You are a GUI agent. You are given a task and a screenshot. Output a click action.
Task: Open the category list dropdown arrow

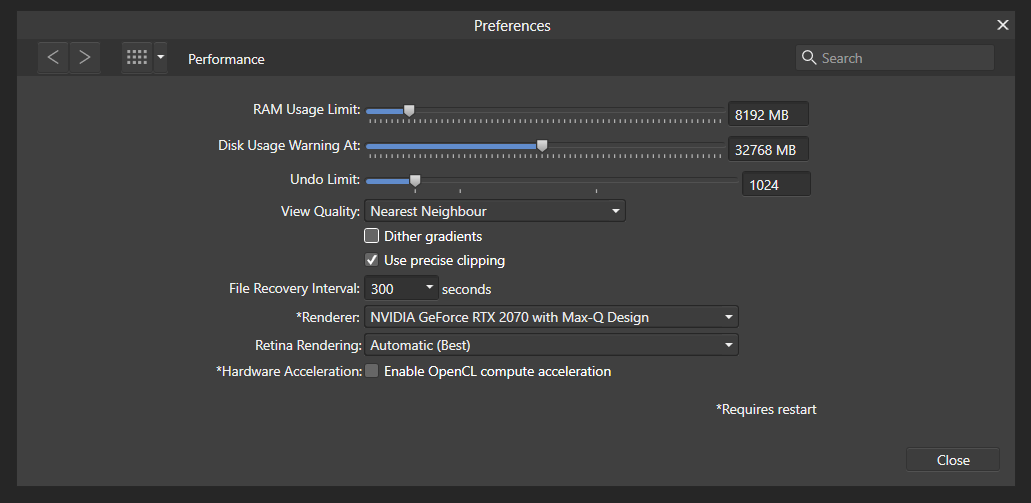click(x=160, y=58)
